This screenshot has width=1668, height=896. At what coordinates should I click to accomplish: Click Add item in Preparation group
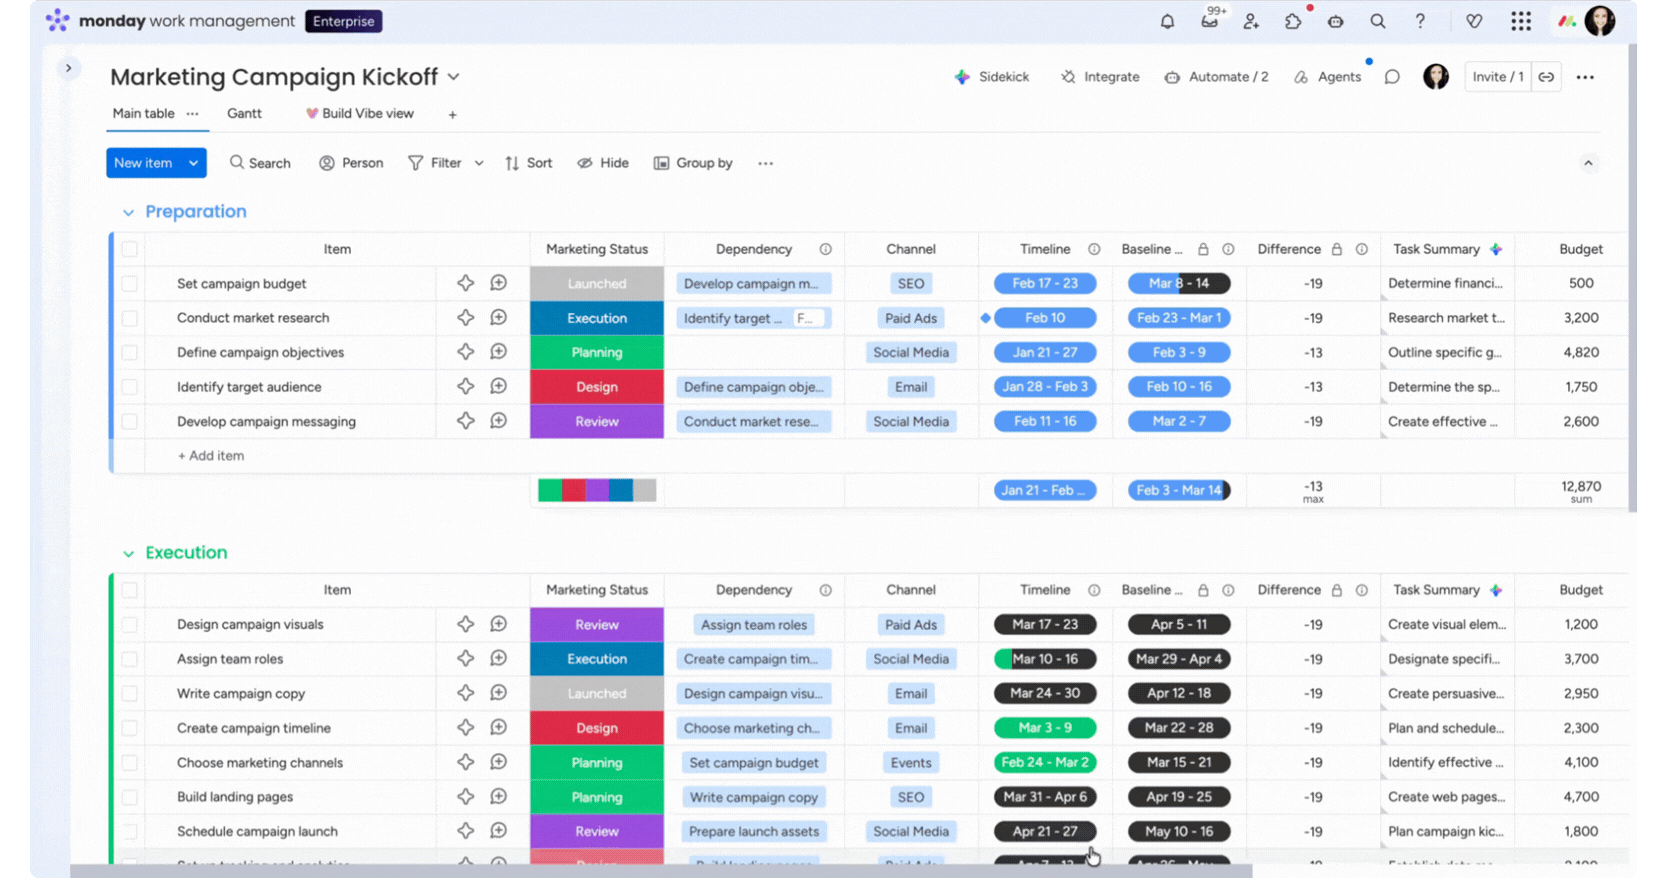211,456
